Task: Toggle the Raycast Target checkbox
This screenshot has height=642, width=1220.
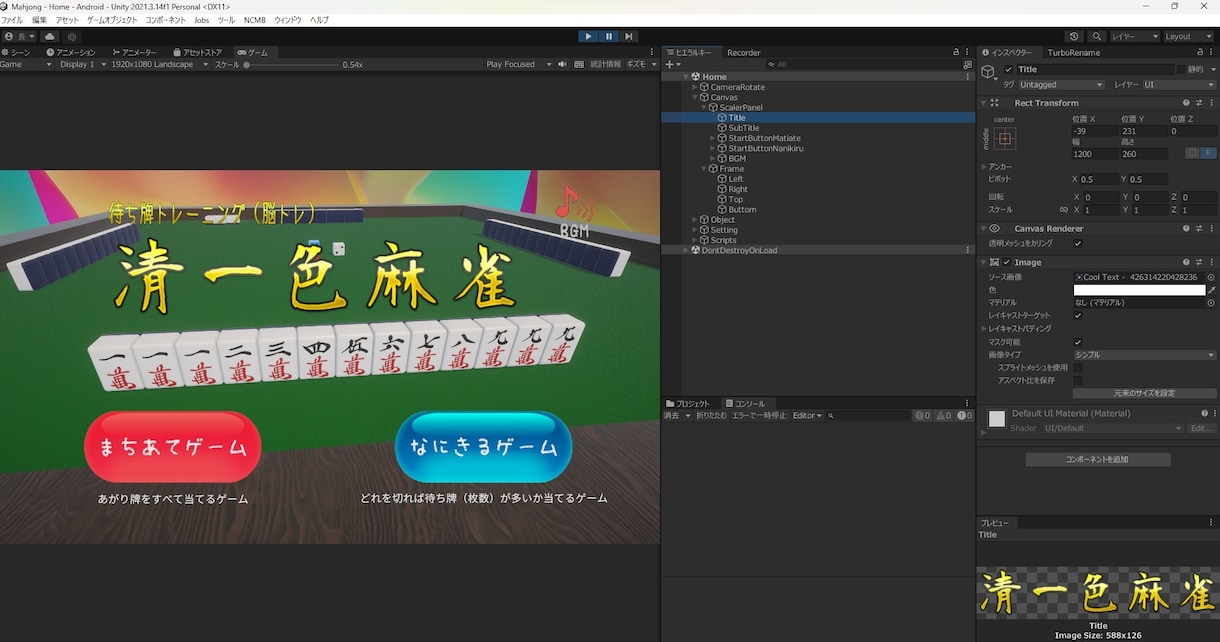Action: coord(1078,315)
